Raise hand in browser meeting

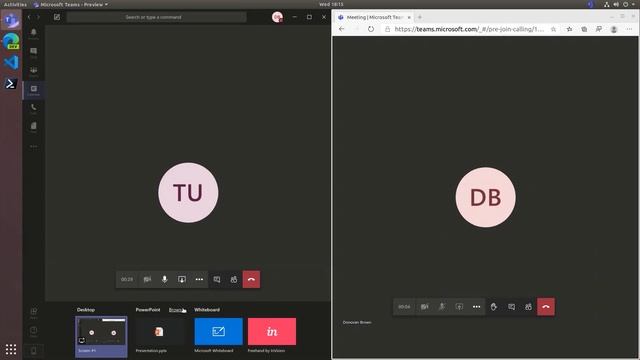[494, 307]
